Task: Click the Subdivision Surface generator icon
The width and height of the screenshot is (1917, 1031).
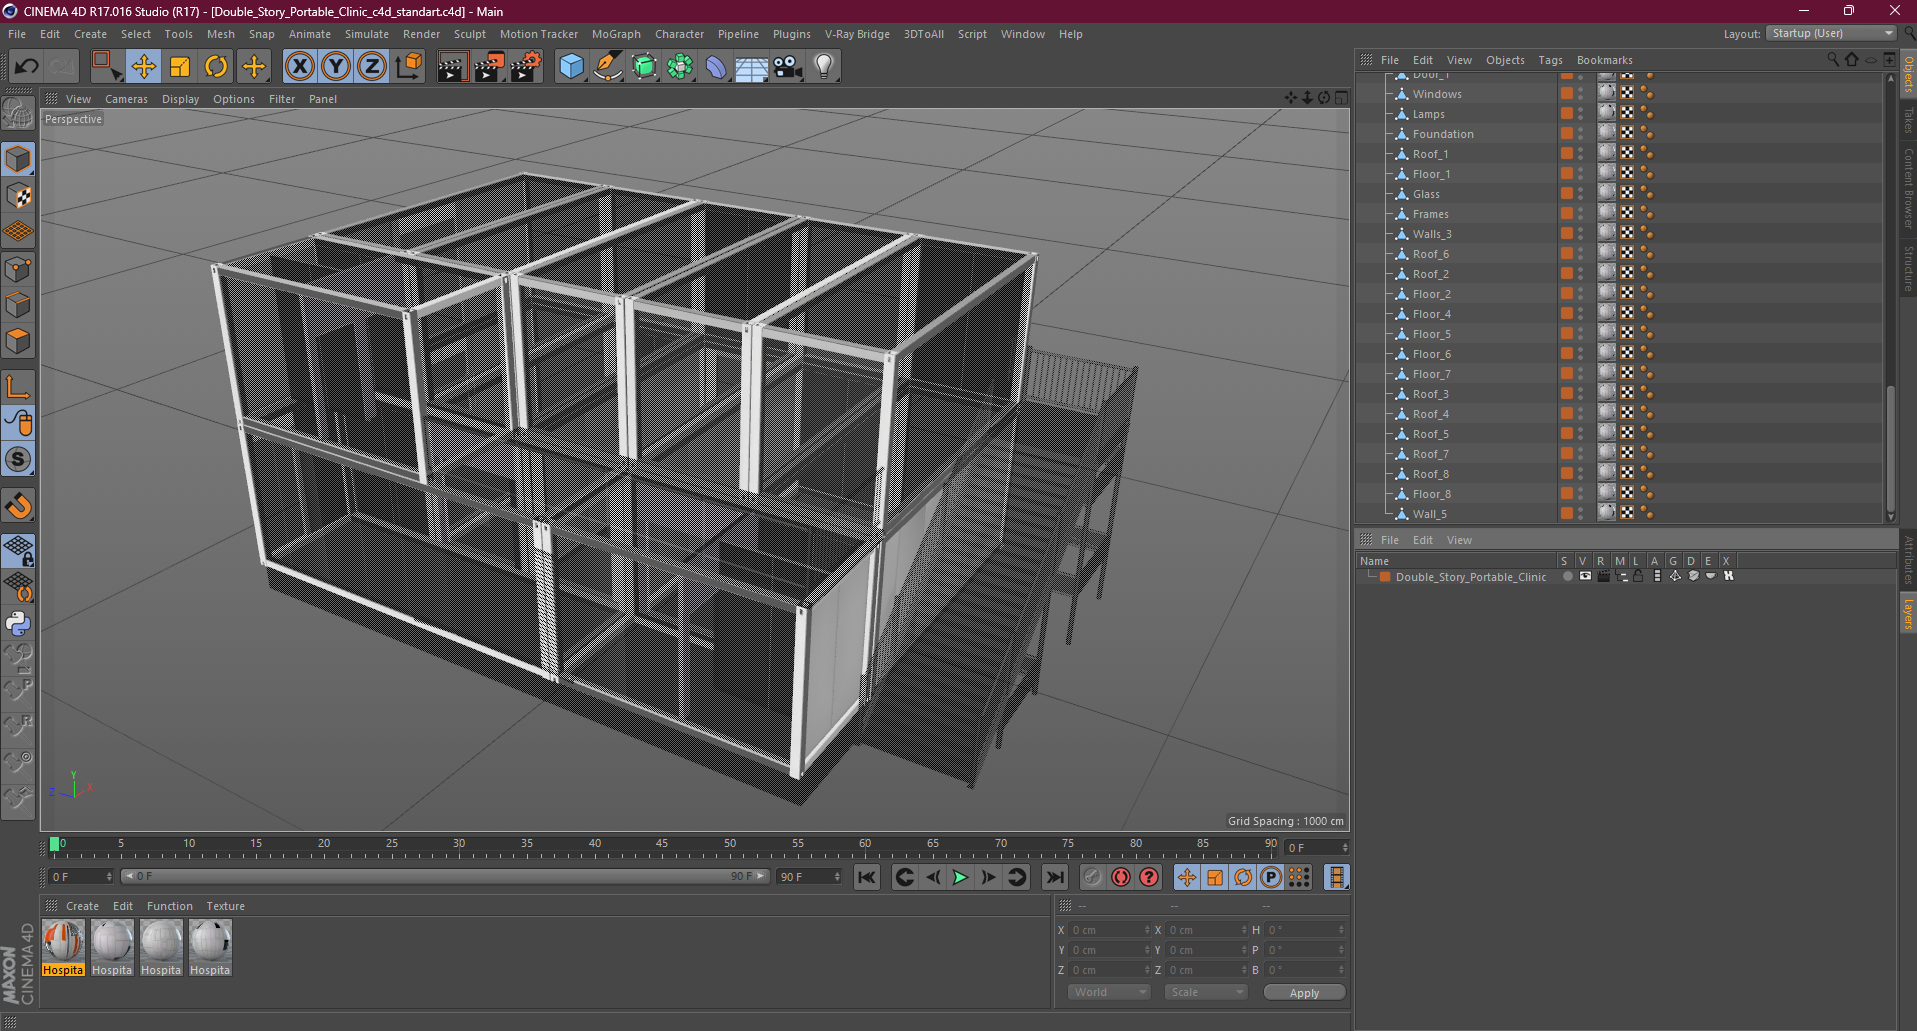Action: (x=644, y=67)
